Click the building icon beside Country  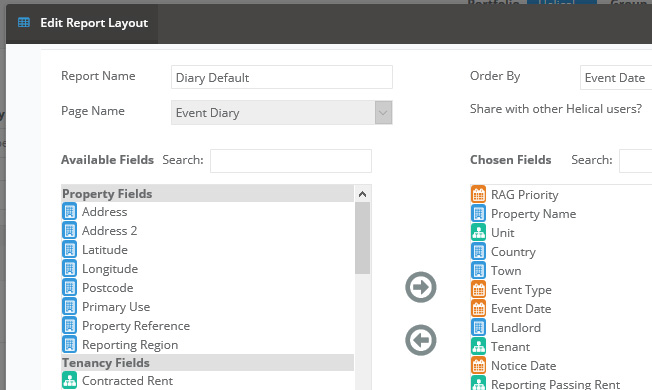point(479,252)
